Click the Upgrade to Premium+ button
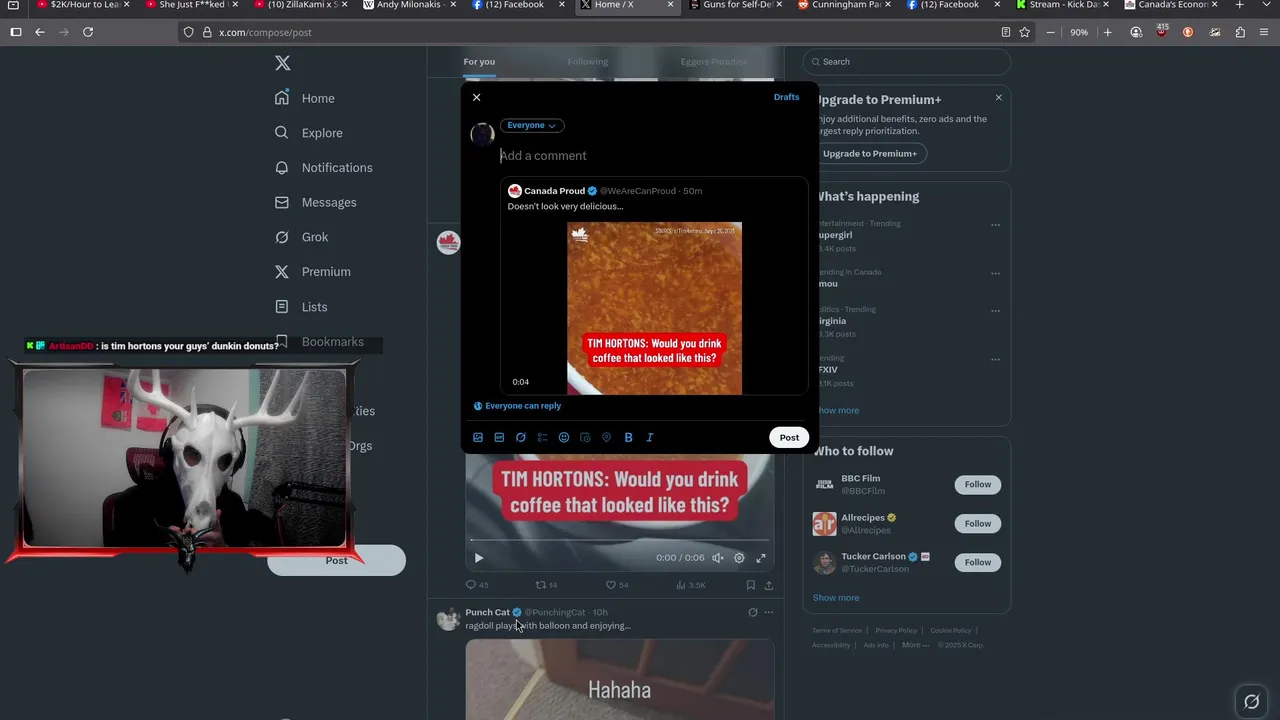 click(x=869, y=154)
